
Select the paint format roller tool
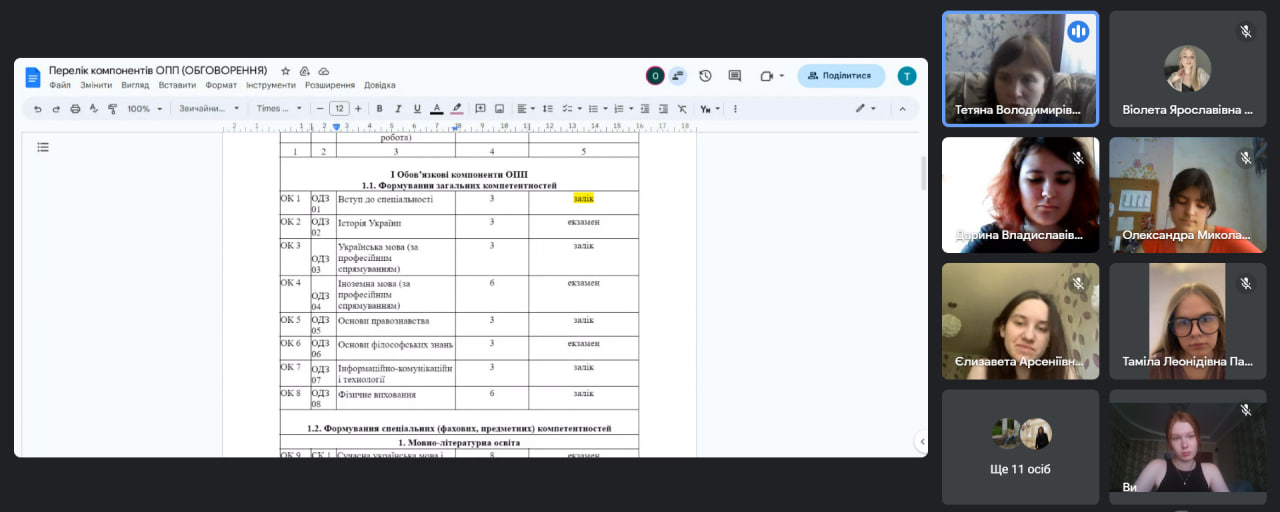pos(112,109)
